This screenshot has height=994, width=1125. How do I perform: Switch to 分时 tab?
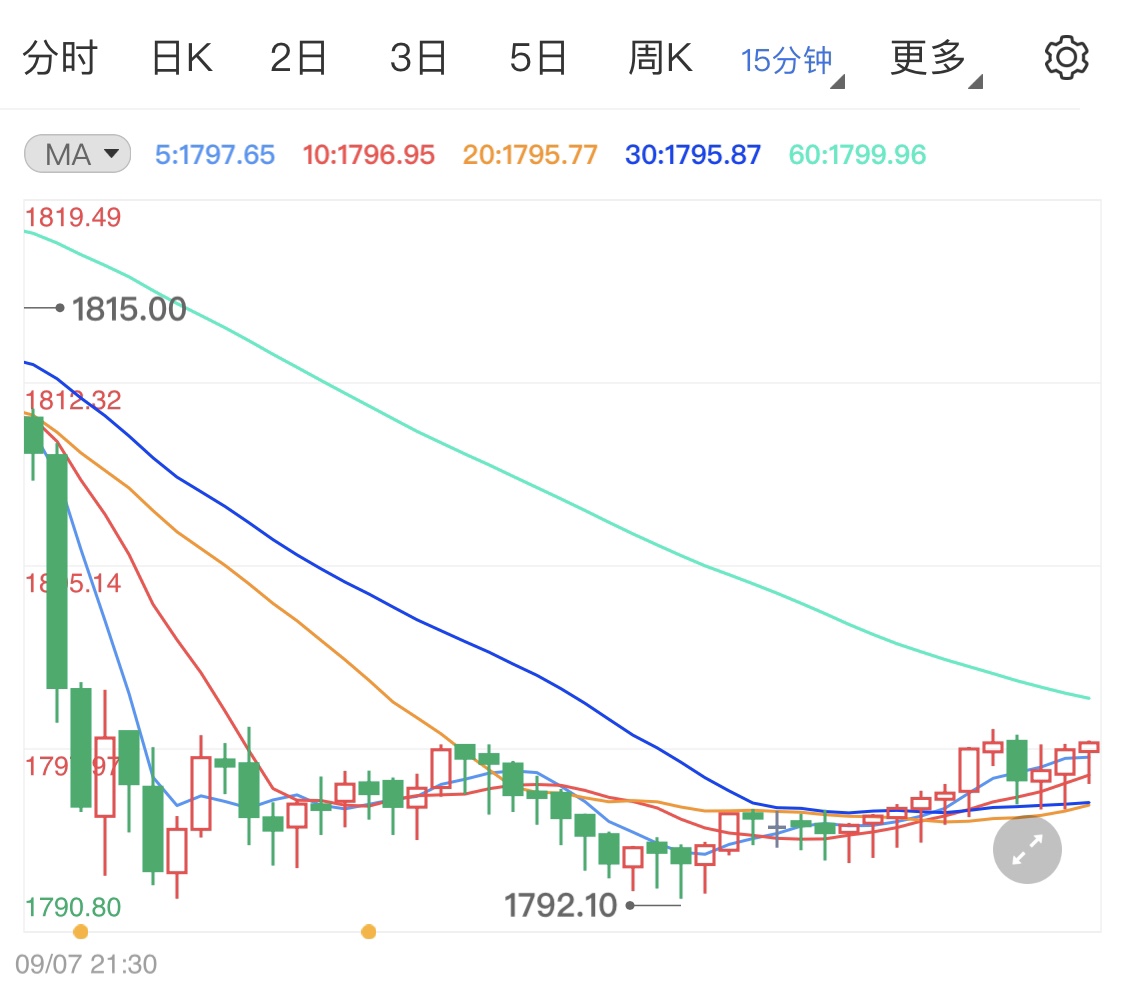coord(60,58)
